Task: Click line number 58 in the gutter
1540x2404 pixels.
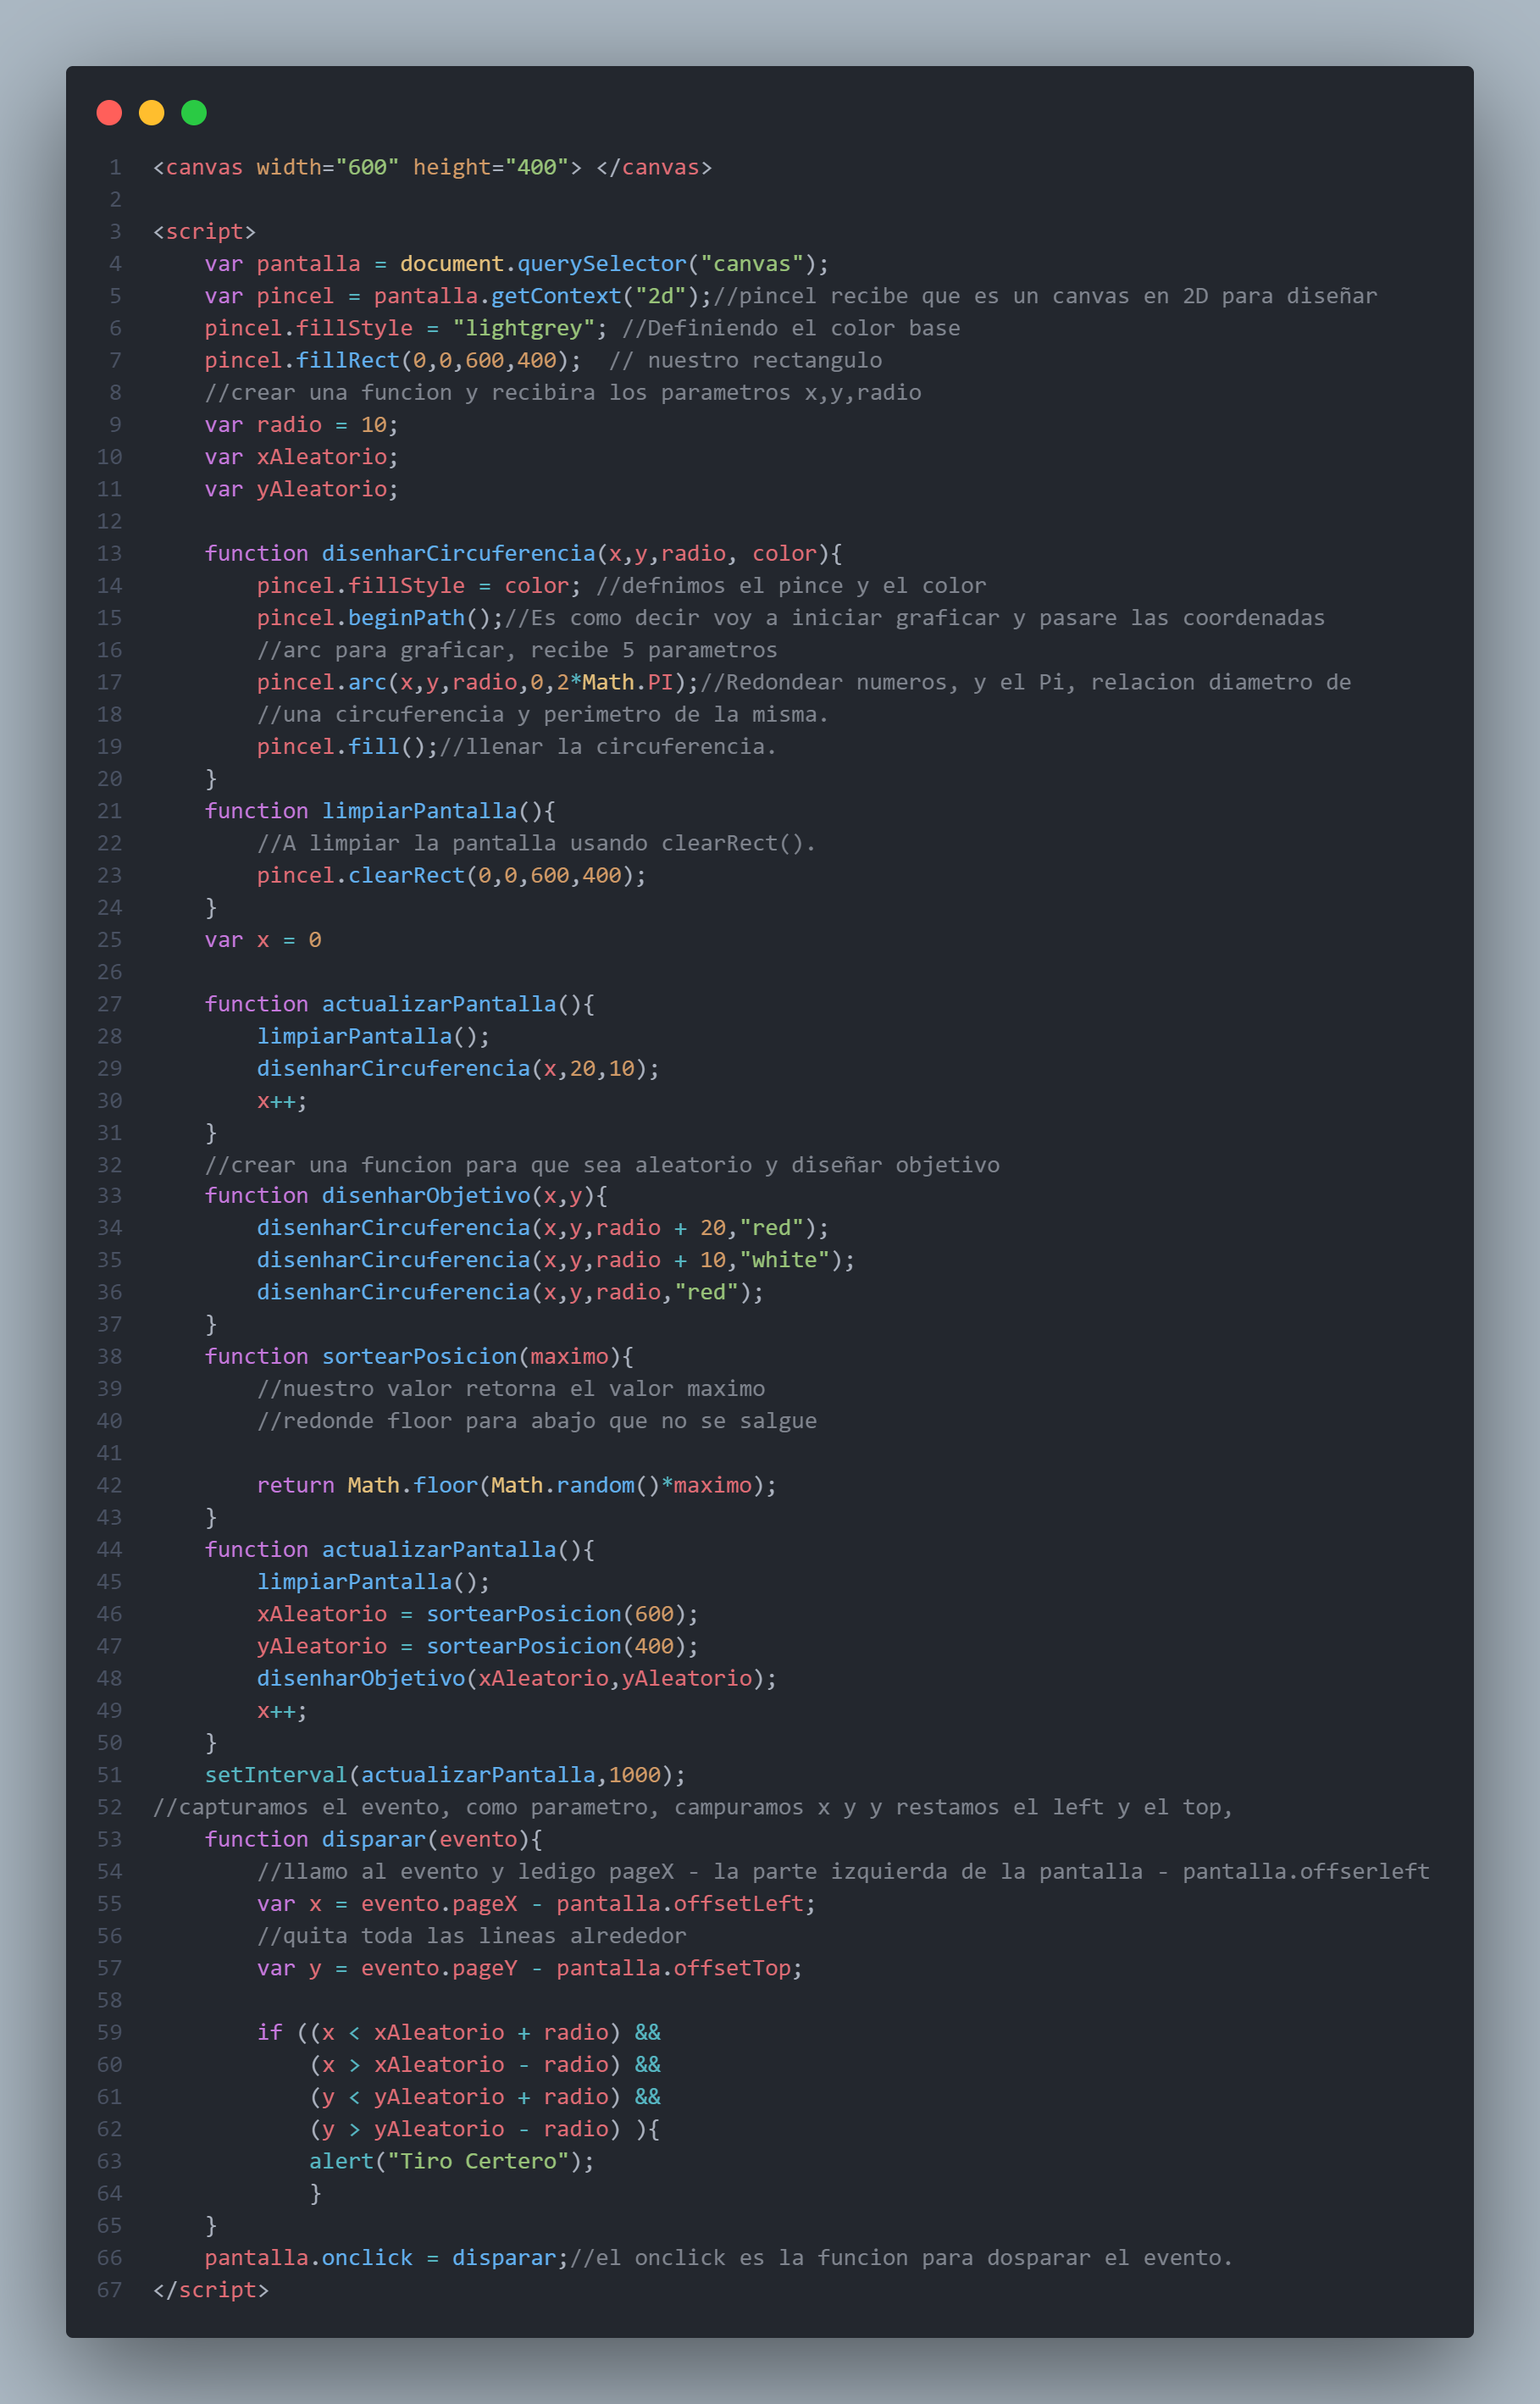Action: 109,1999
